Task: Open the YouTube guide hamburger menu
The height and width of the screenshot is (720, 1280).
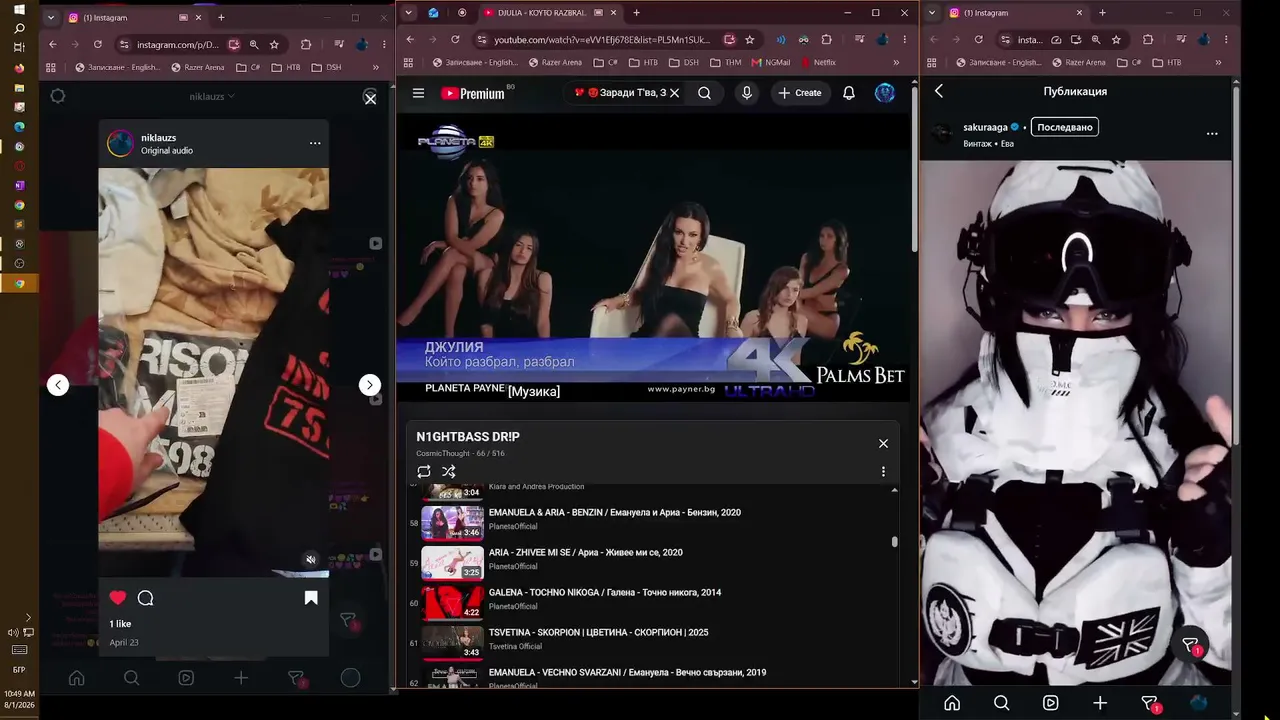Action: (419, 93)
